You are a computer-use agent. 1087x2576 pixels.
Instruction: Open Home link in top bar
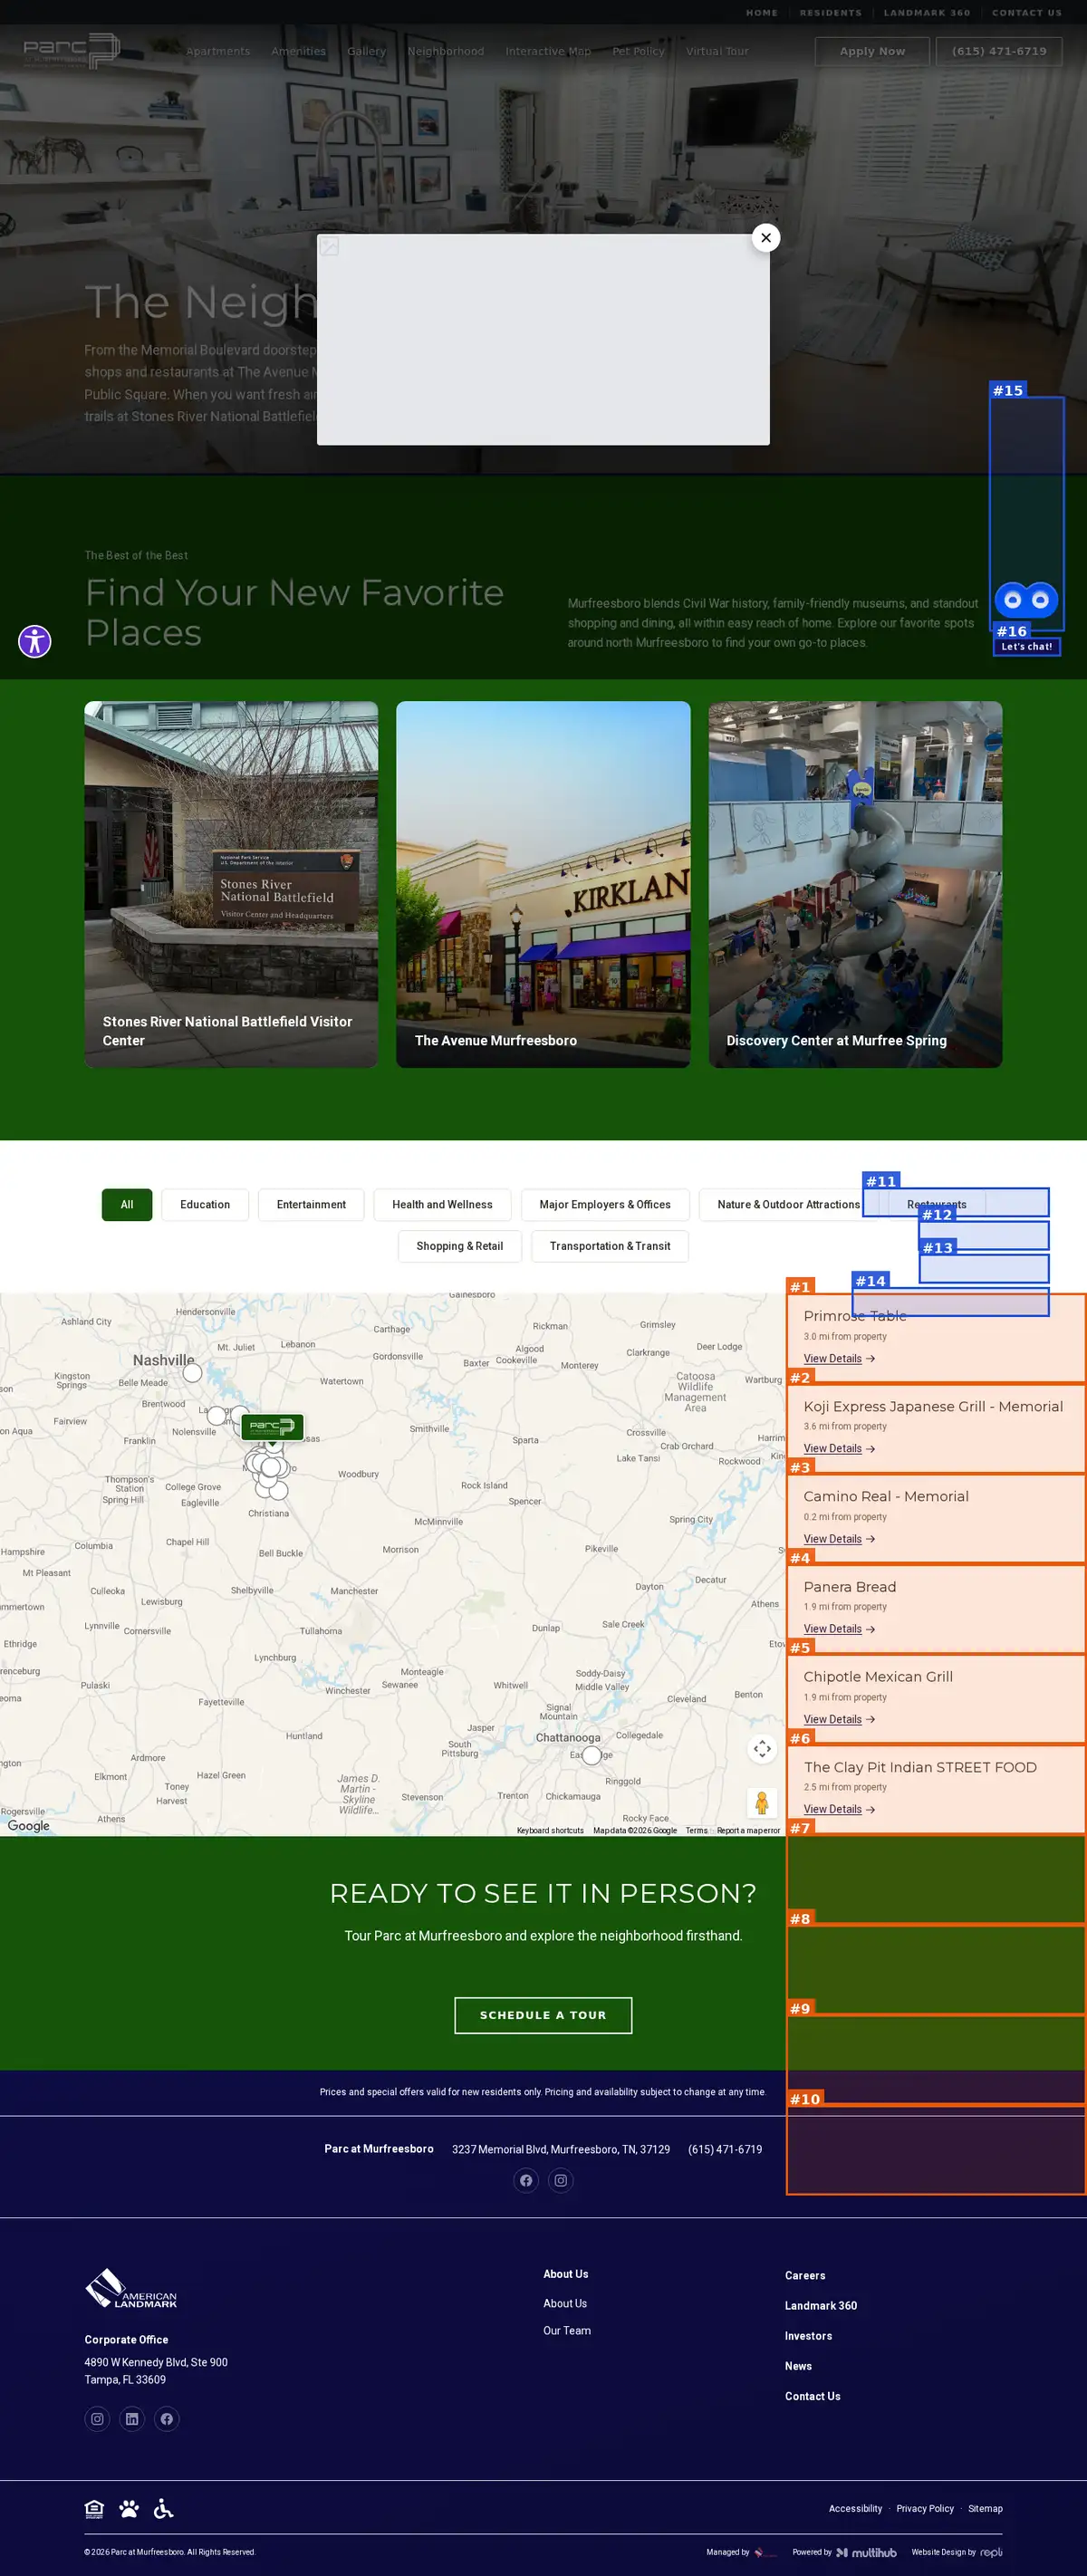[x=762, y=13]
